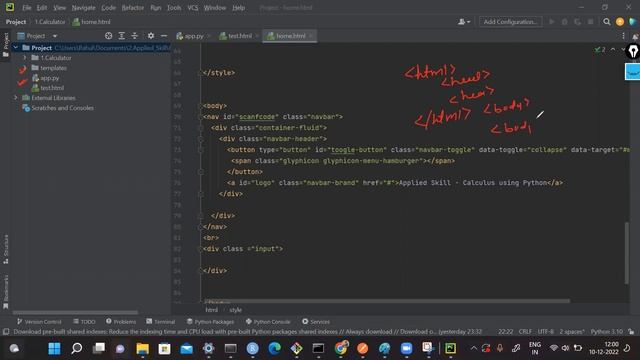Open Microsoft Edge from taskbar

[275, 349]
